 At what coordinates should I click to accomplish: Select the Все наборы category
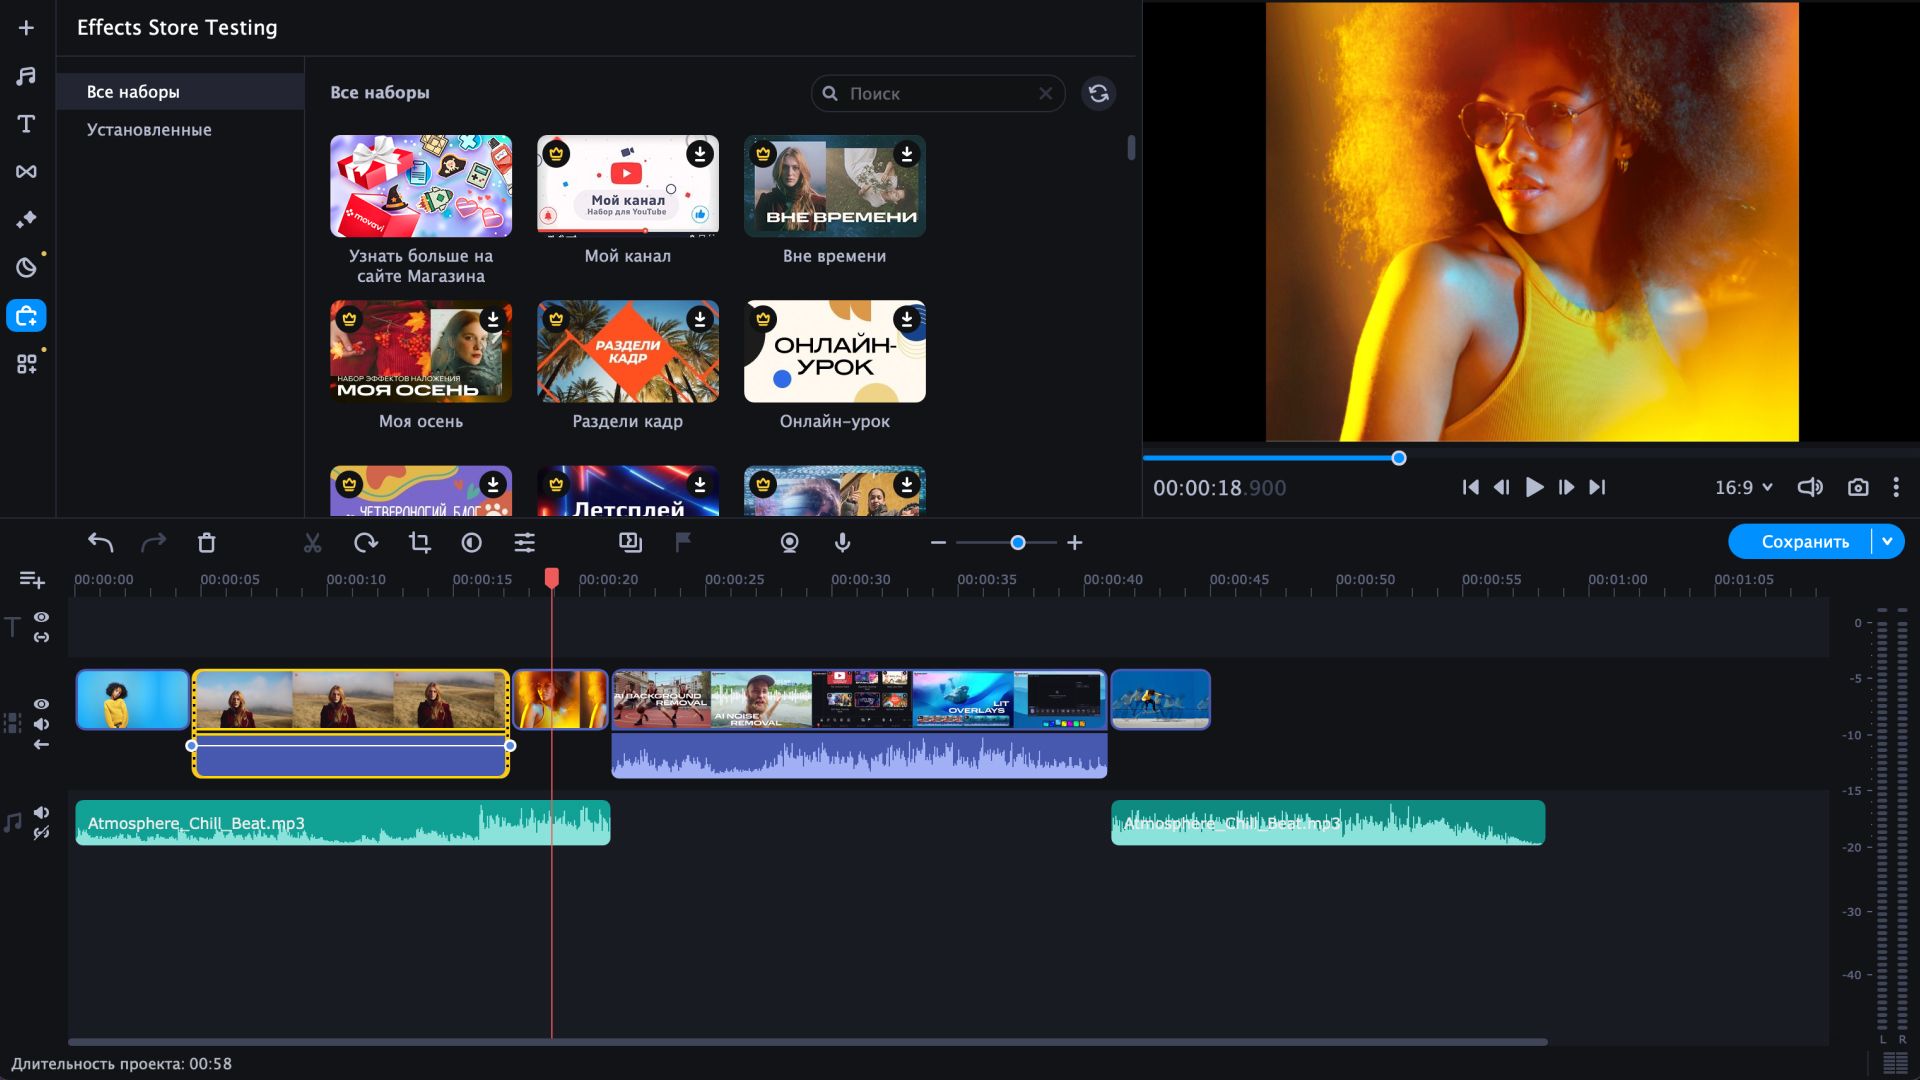pyautogui.click(x=133, y=92)
